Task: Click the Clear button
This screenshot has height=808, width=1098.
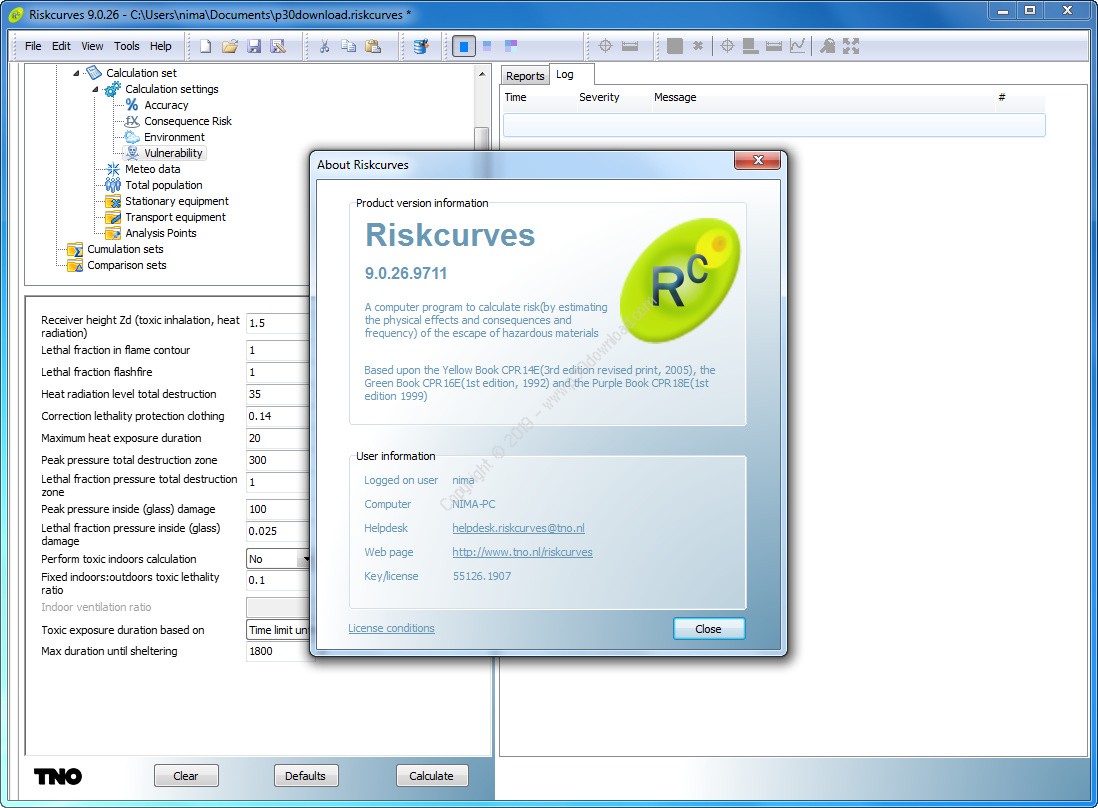Action: coord(186,776)
